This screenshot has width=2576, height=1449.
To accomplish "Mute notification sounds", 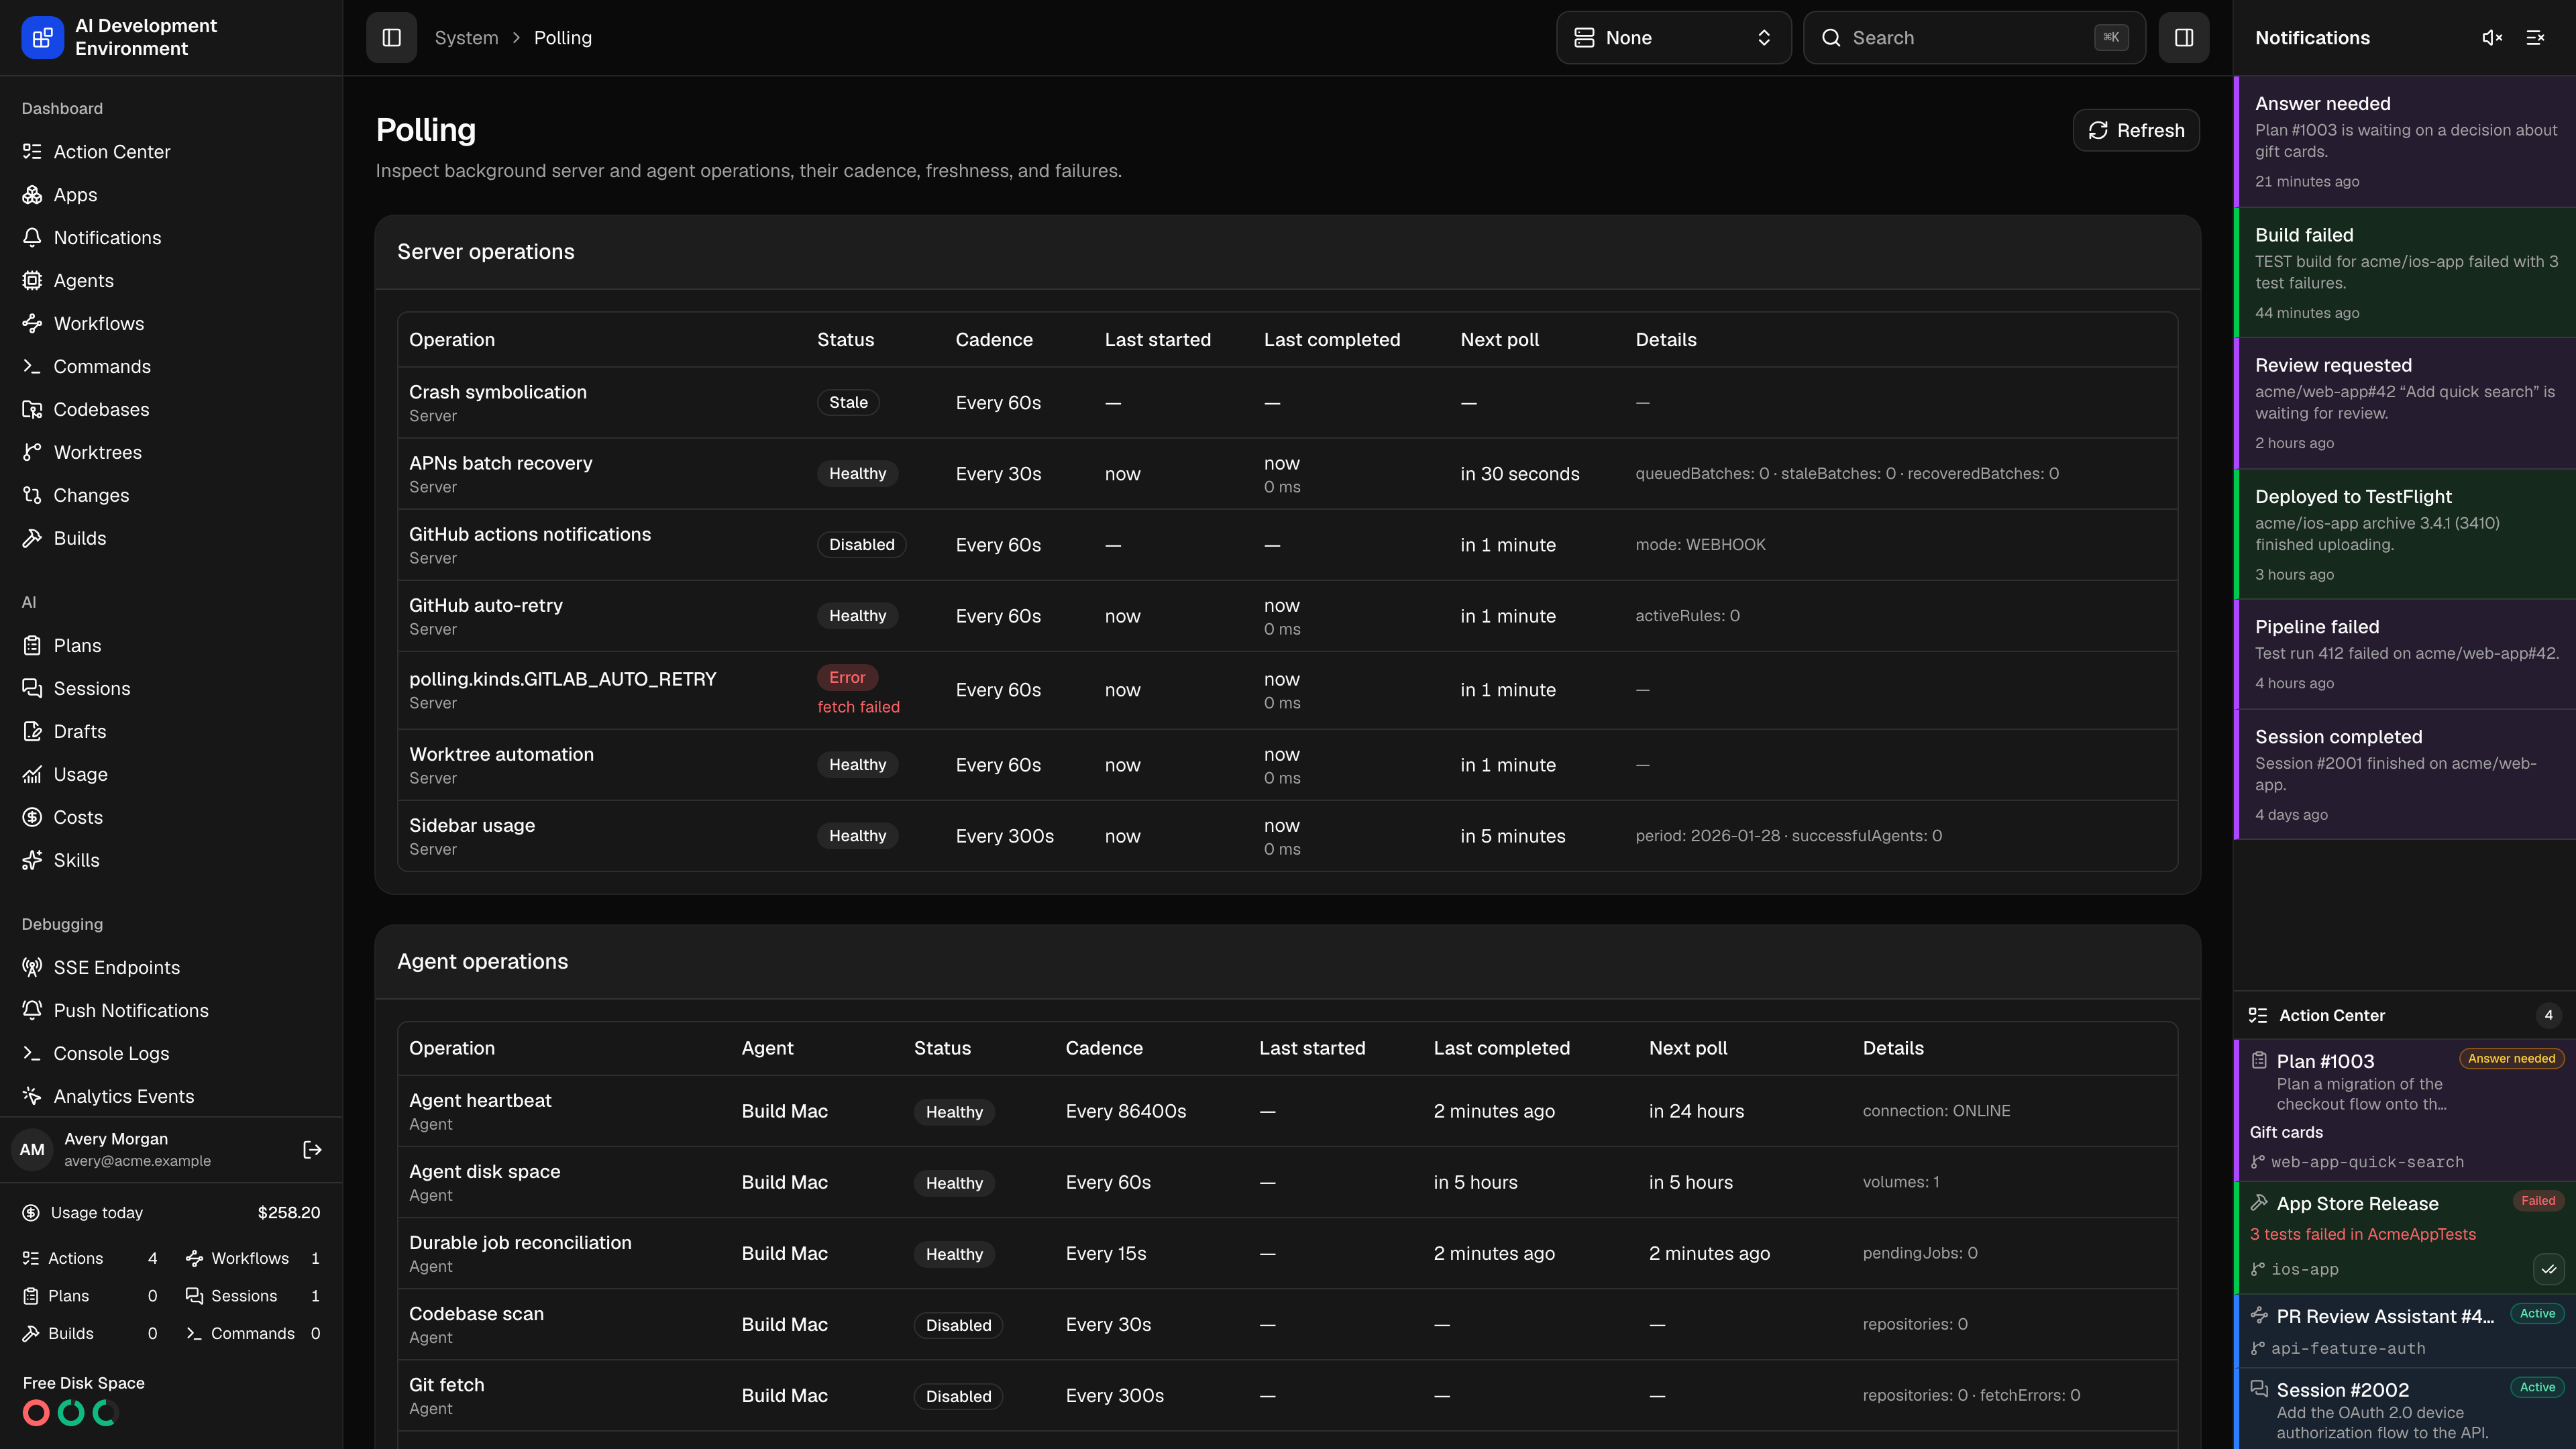I will pyautogui.click(x=2492, y=38).
